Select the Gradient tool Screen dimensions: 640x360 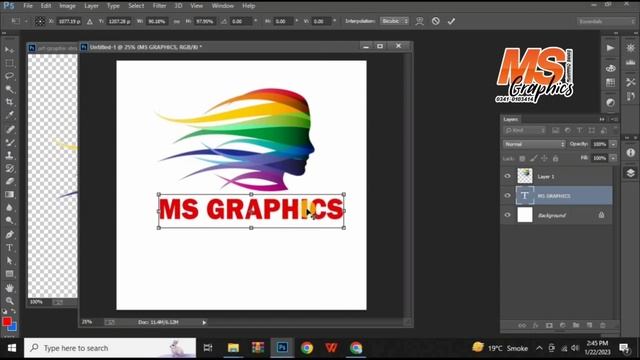click(x=9, y=194)
